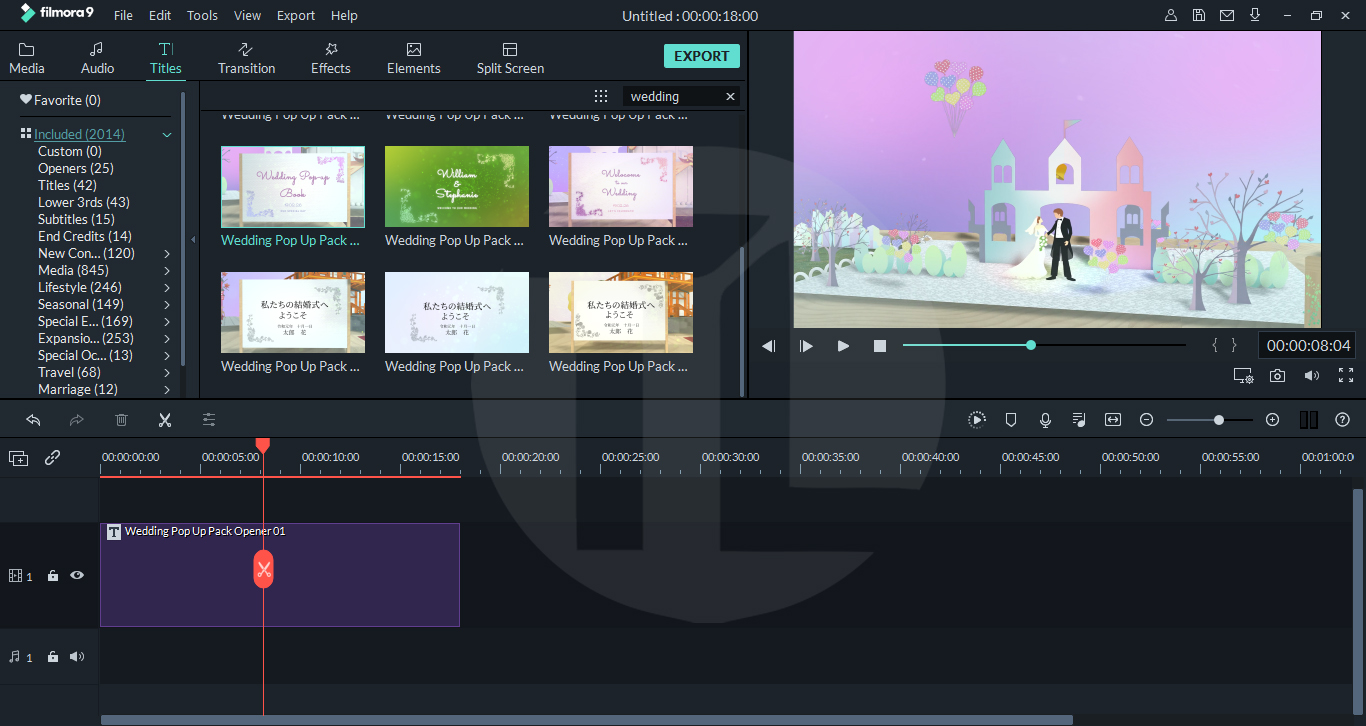
Task: Lock the Wedding title track
Action: click(x=52, y=575)
